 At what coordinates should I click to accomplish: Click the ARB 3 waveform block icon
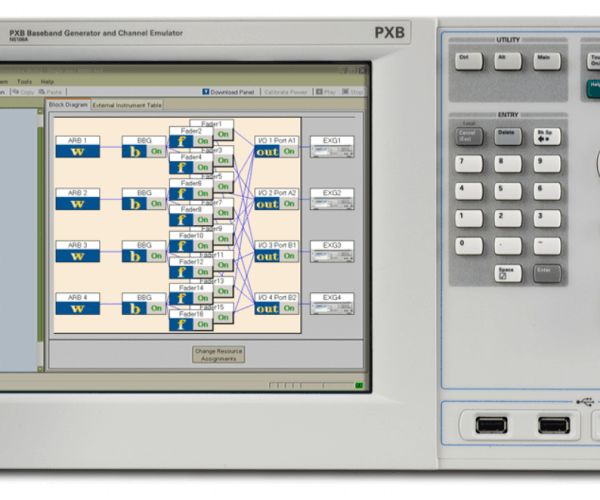(78, 256)
